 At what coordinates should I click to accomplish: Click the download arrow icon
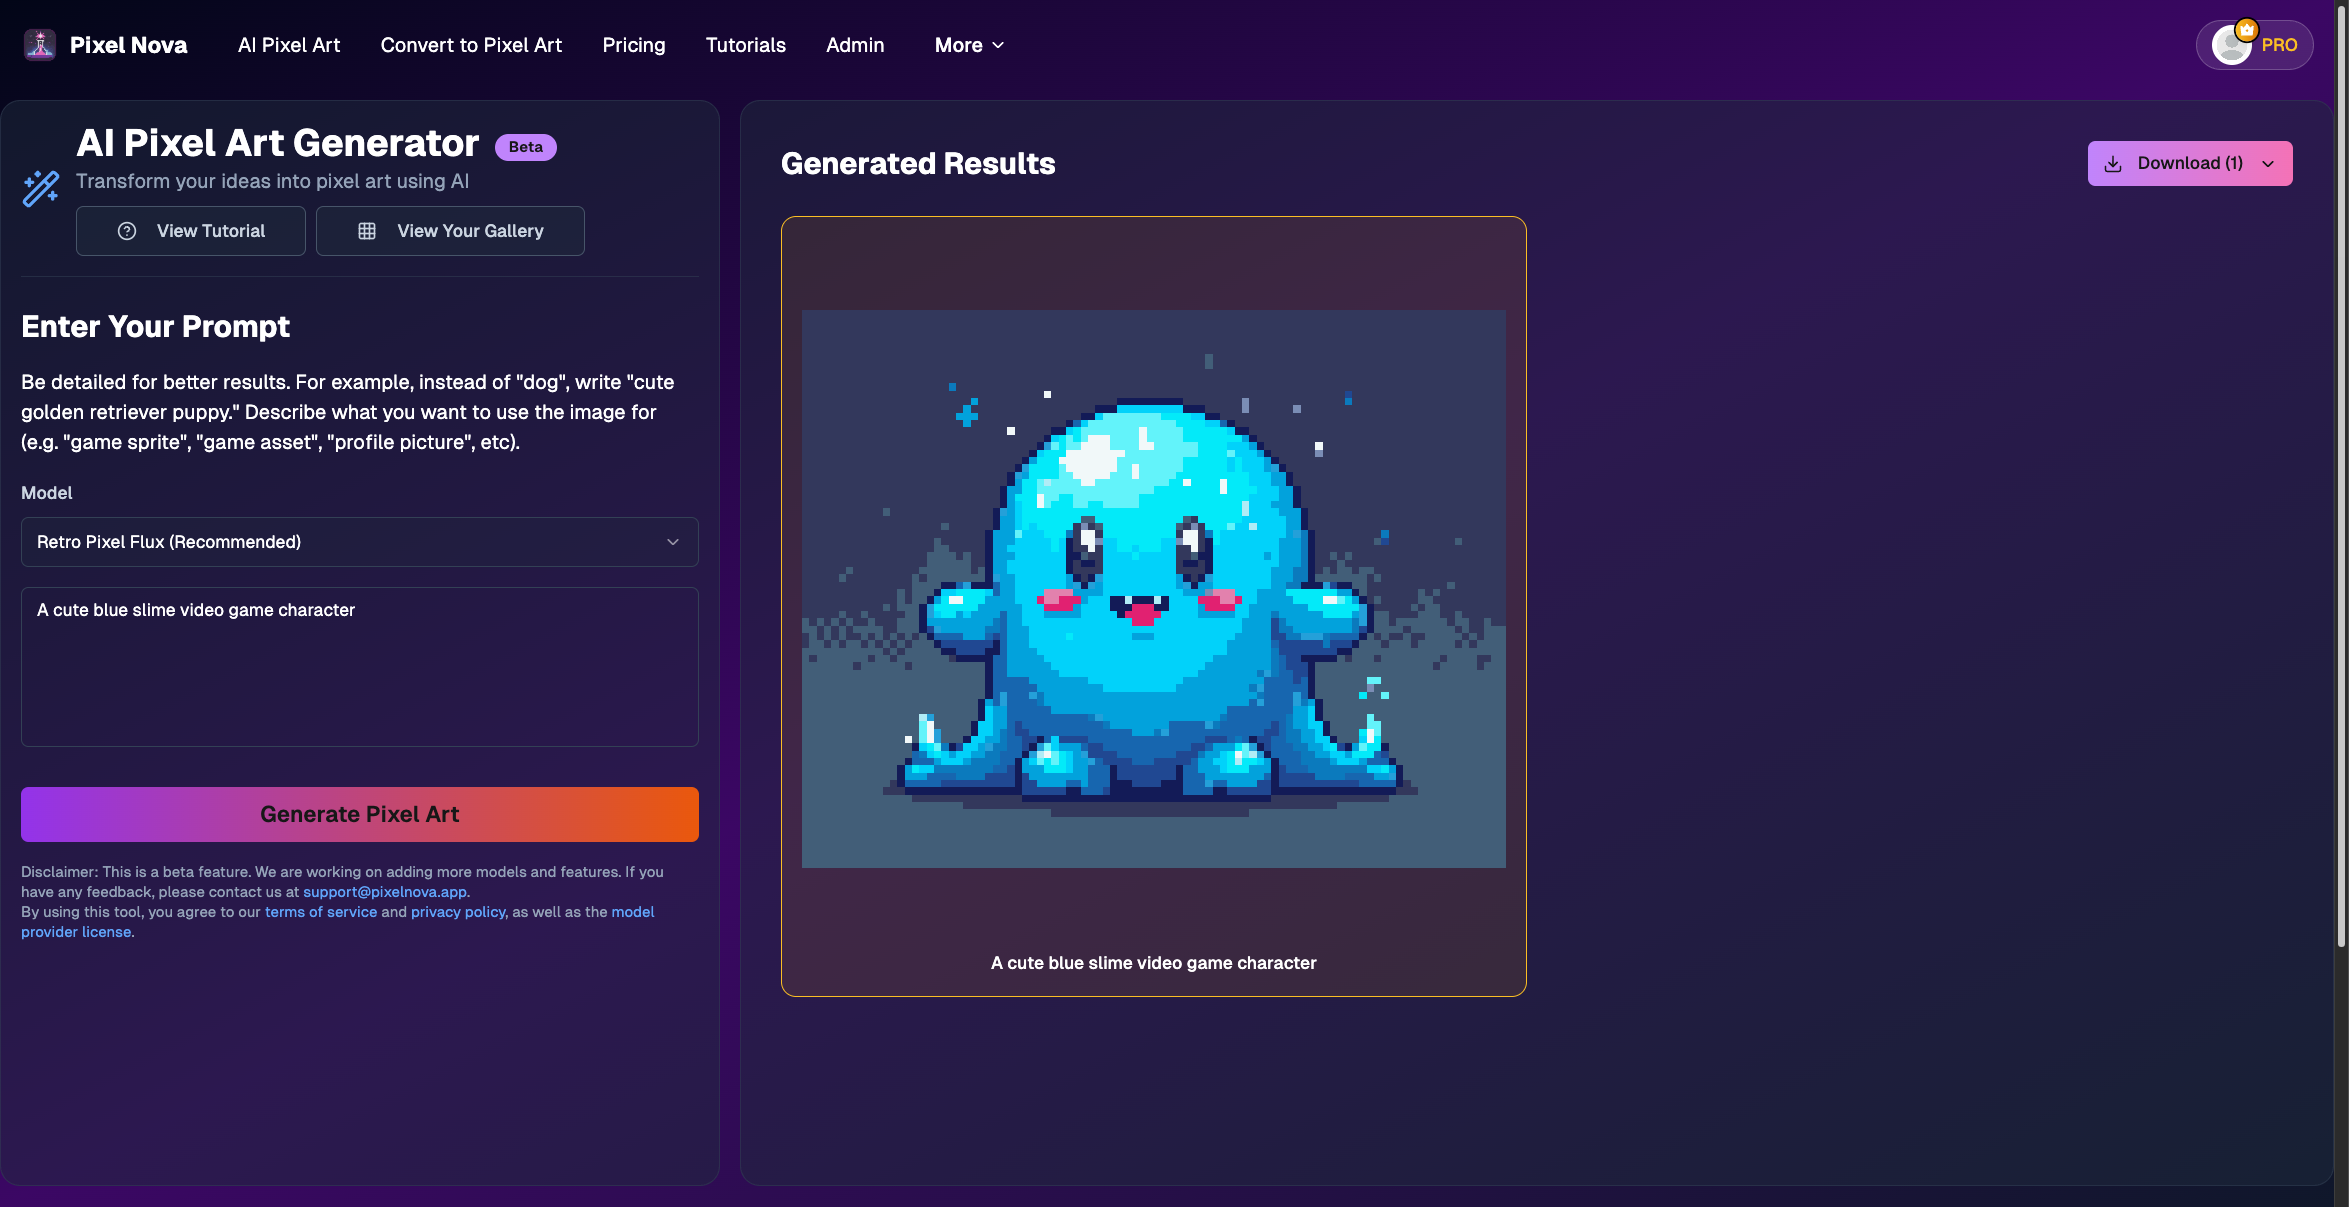click(x=2113, y=164)
